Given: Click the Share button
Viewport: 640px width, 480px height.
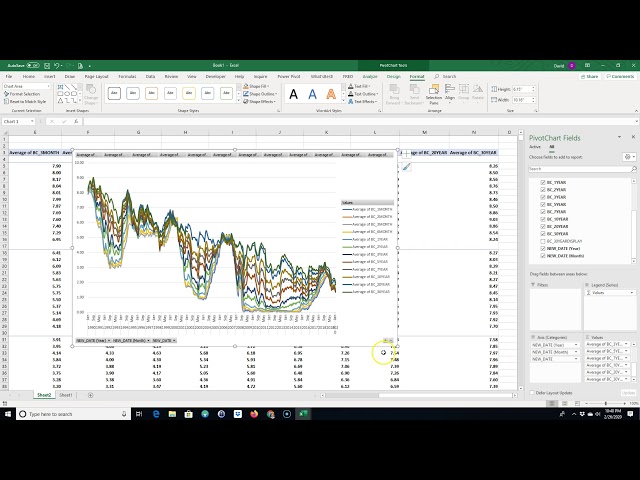Looking at the screenshot, I should click(589, 76).
